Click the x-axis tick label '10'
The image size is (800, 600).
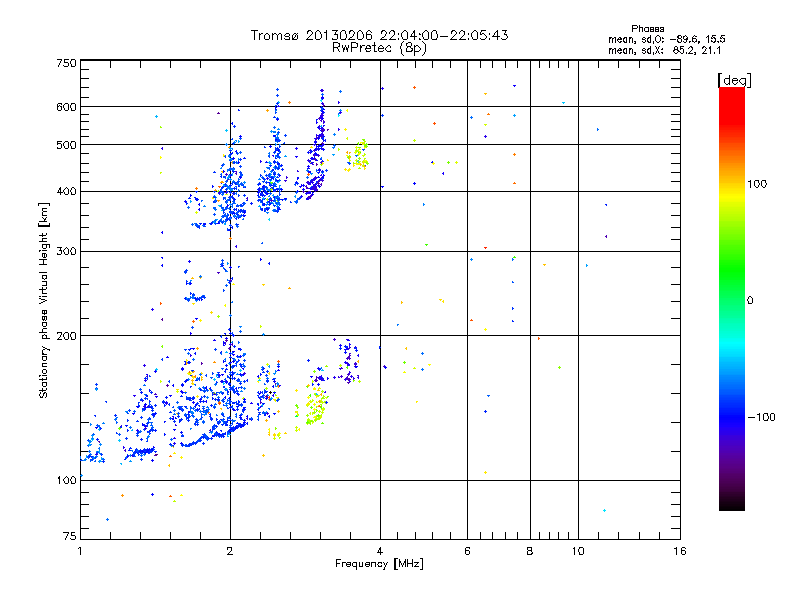click(x=578, y=551)
